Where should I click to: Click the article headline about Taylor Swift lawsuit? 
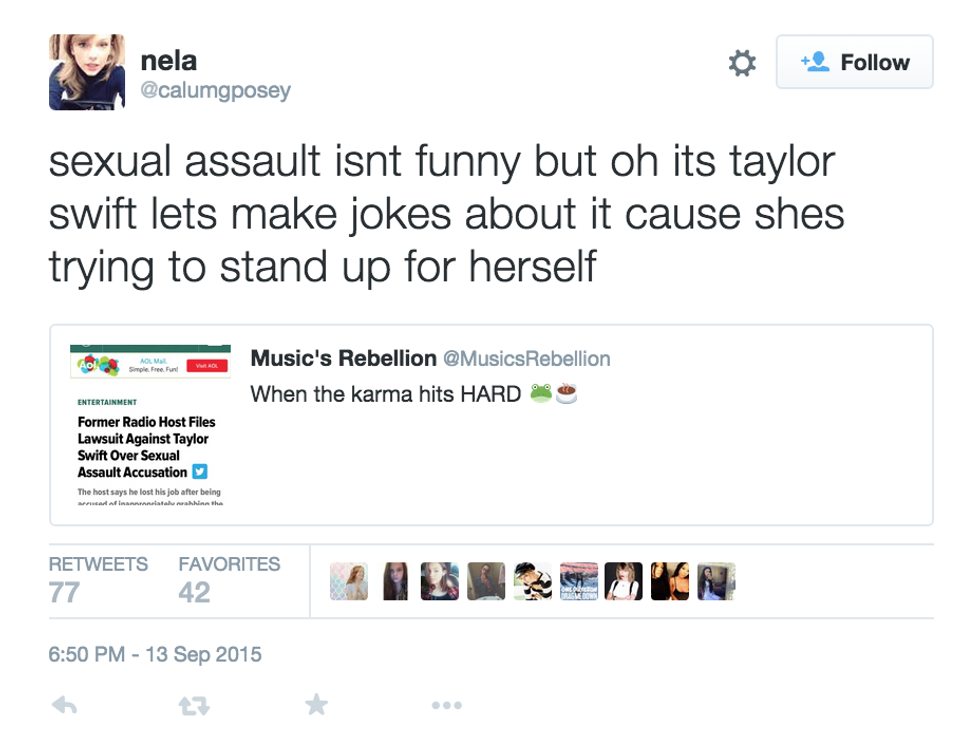pyautogui.click(x=146, y=447)
